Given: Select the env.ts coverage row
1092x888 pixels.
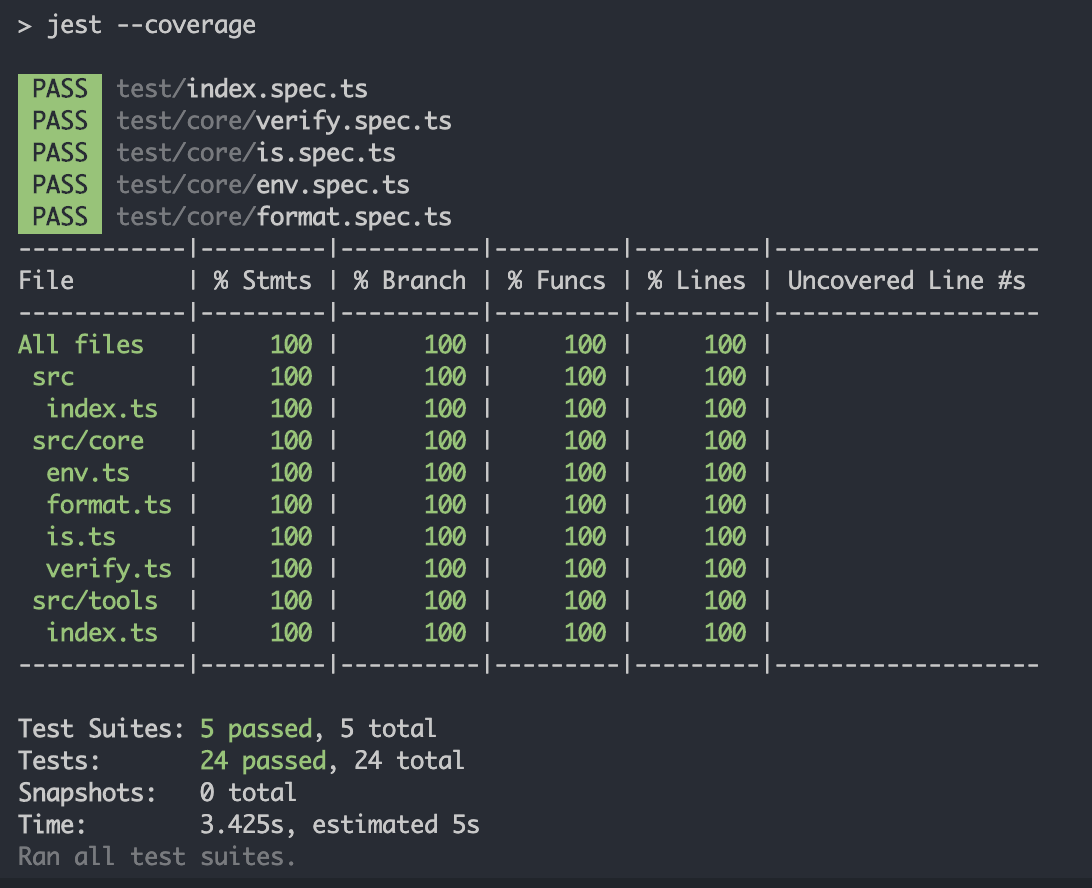Looking at the screenshot, I should click(x=88, y=473).
